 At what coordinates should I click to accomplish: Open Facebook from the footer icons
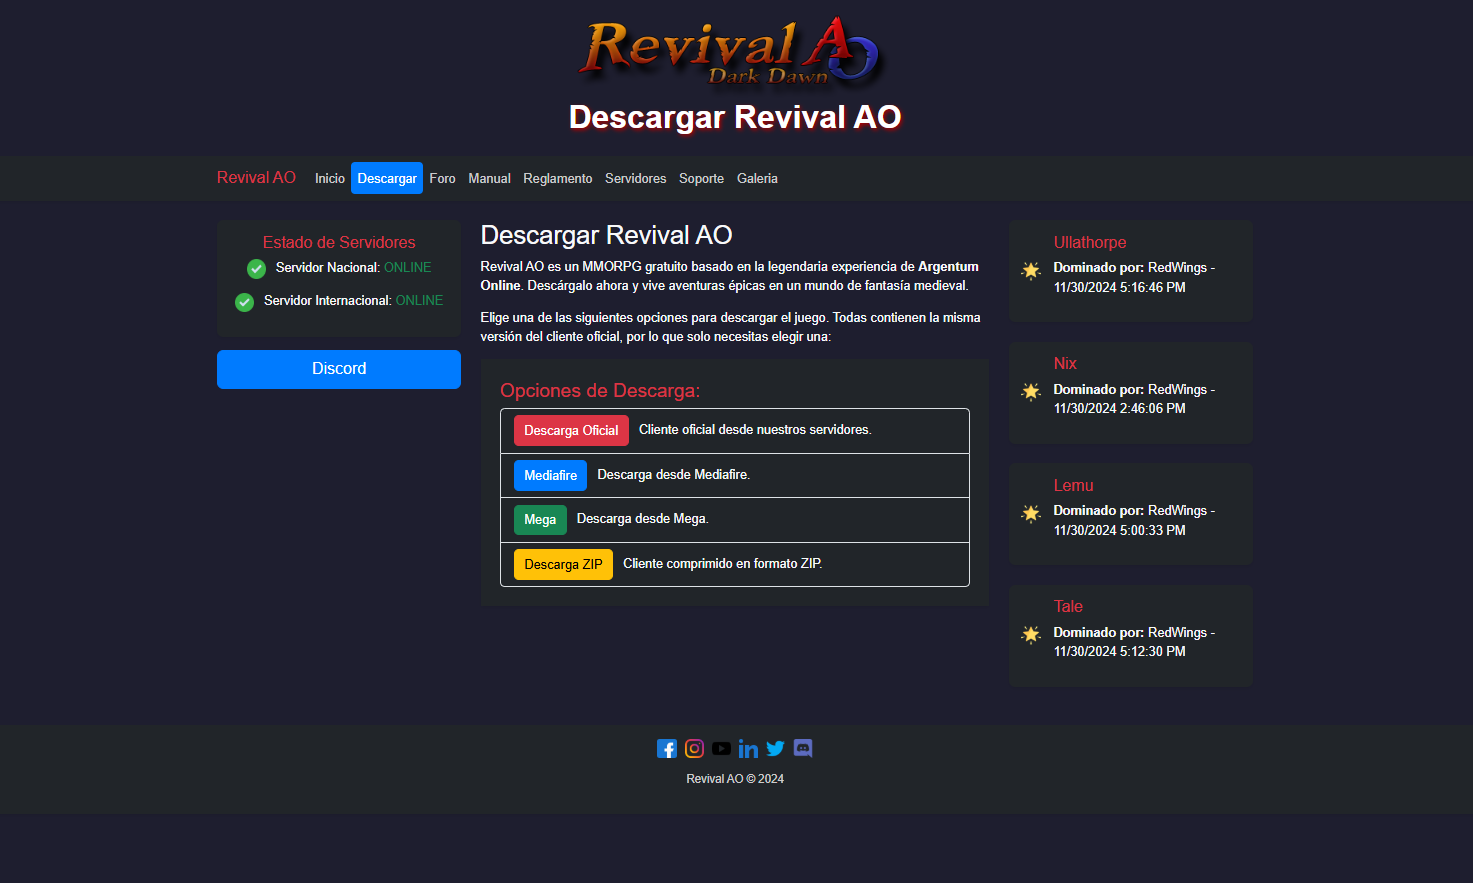(667, 748)
